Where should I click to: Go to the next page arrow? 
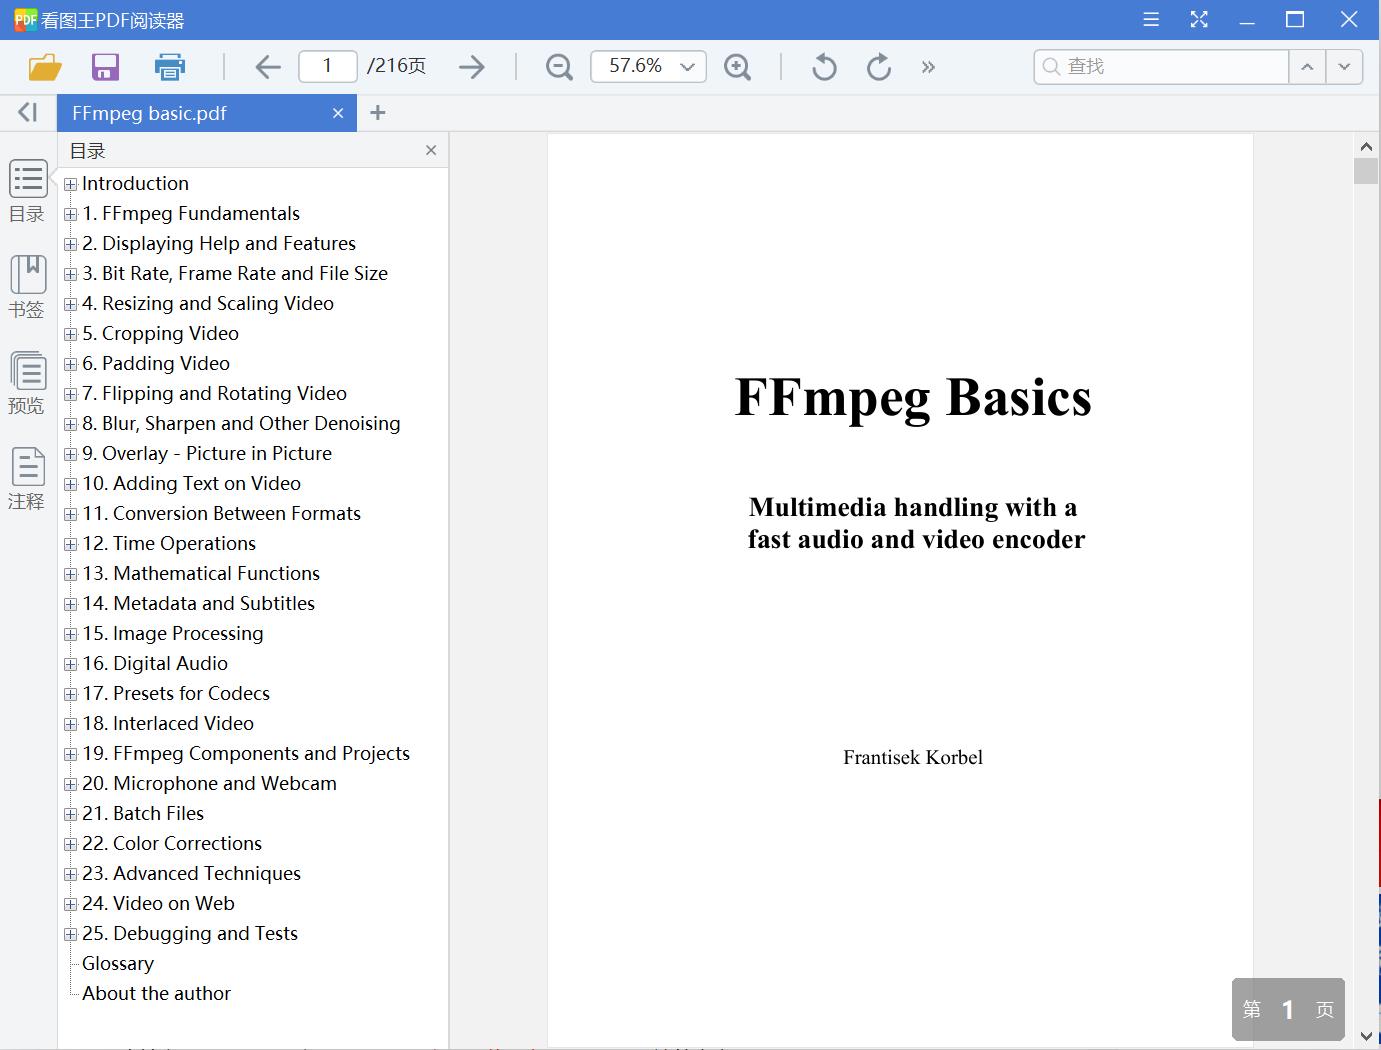(471, 67)
